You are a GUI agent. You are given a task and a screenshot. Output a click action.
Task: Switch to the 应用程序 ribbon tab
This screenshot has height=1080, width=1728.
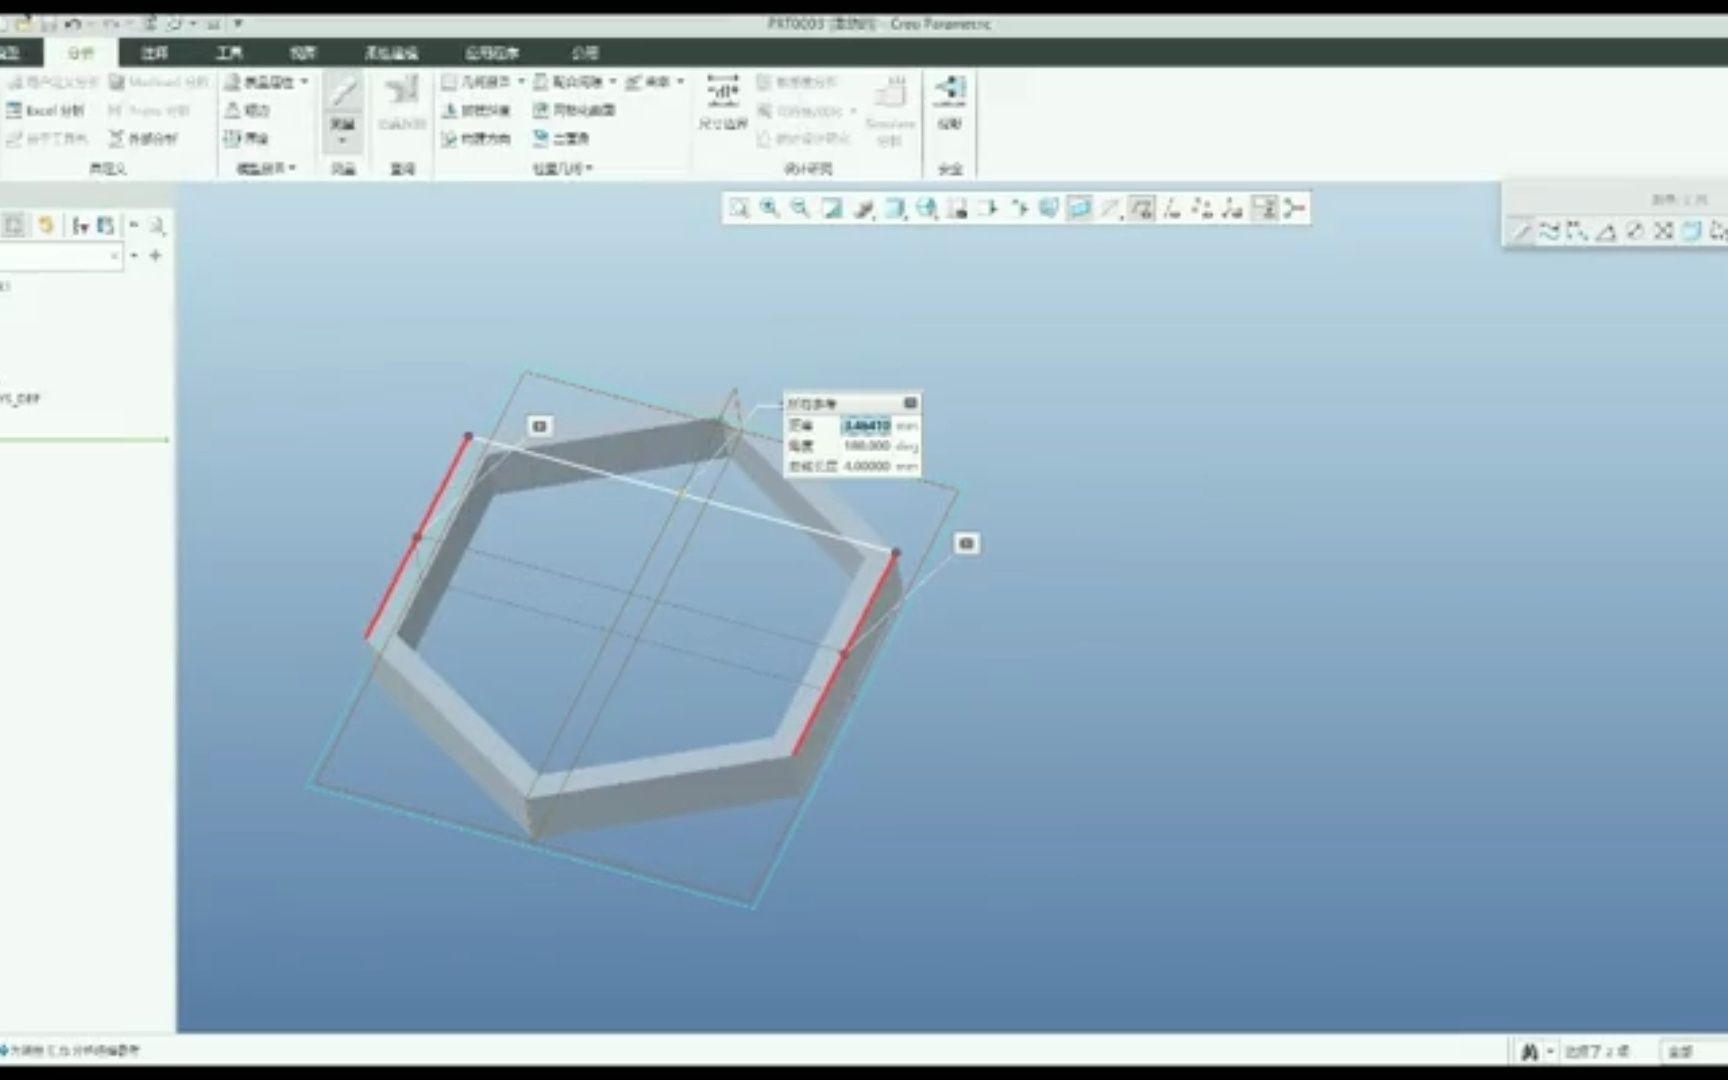[492, 53]
